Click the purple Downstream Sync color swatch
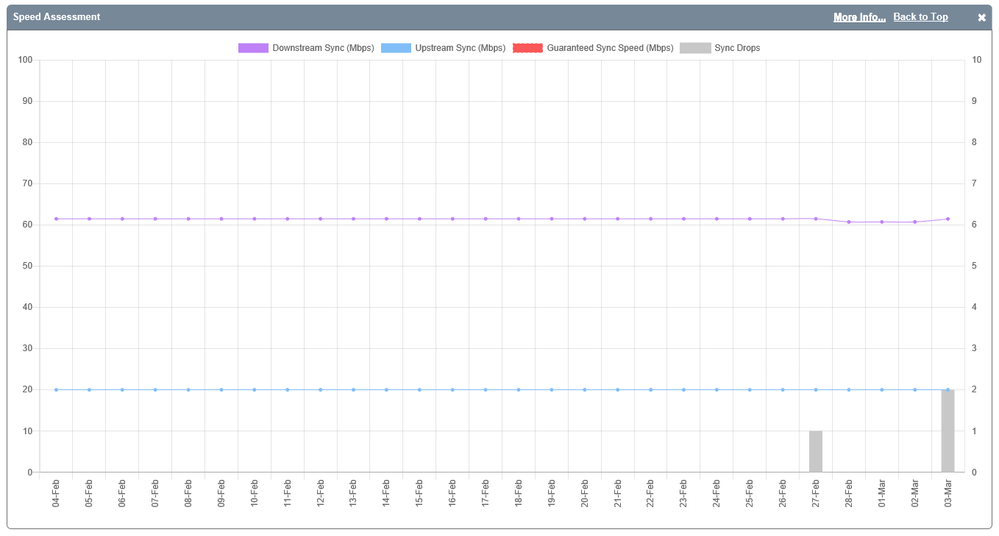999x536 pixels. point(253,48)
